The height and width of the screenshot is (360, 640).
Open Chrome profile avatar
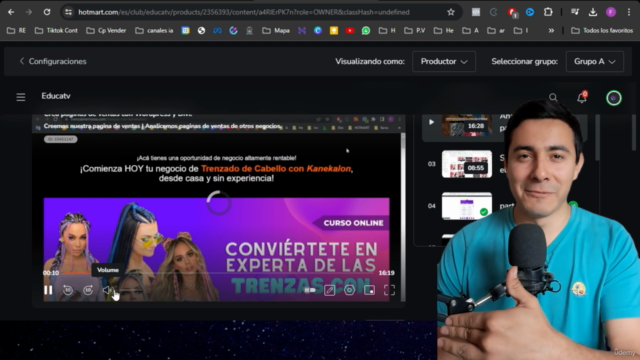[611, 12]
